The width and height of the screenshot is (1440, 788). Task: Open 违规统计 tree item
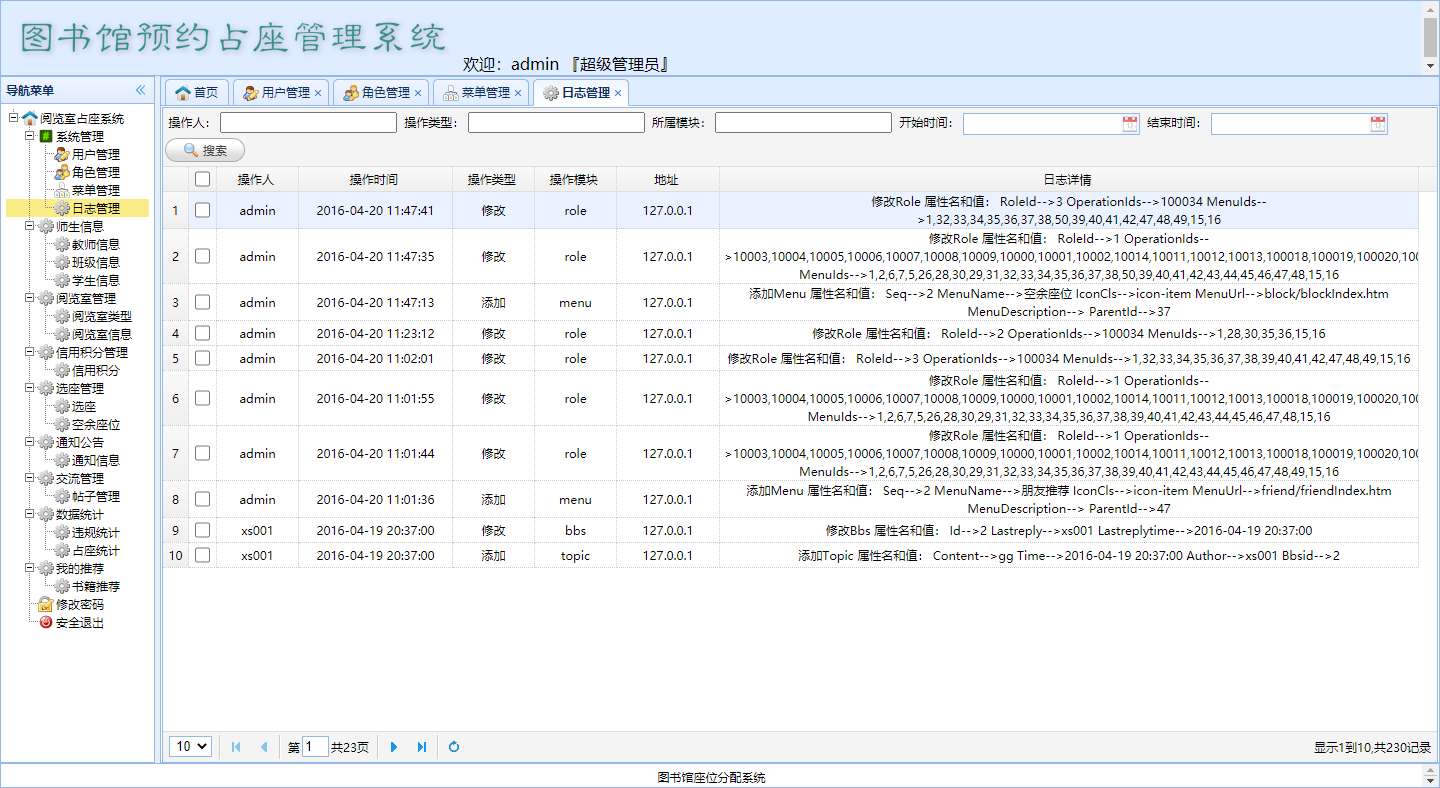(x=95, y=533)
